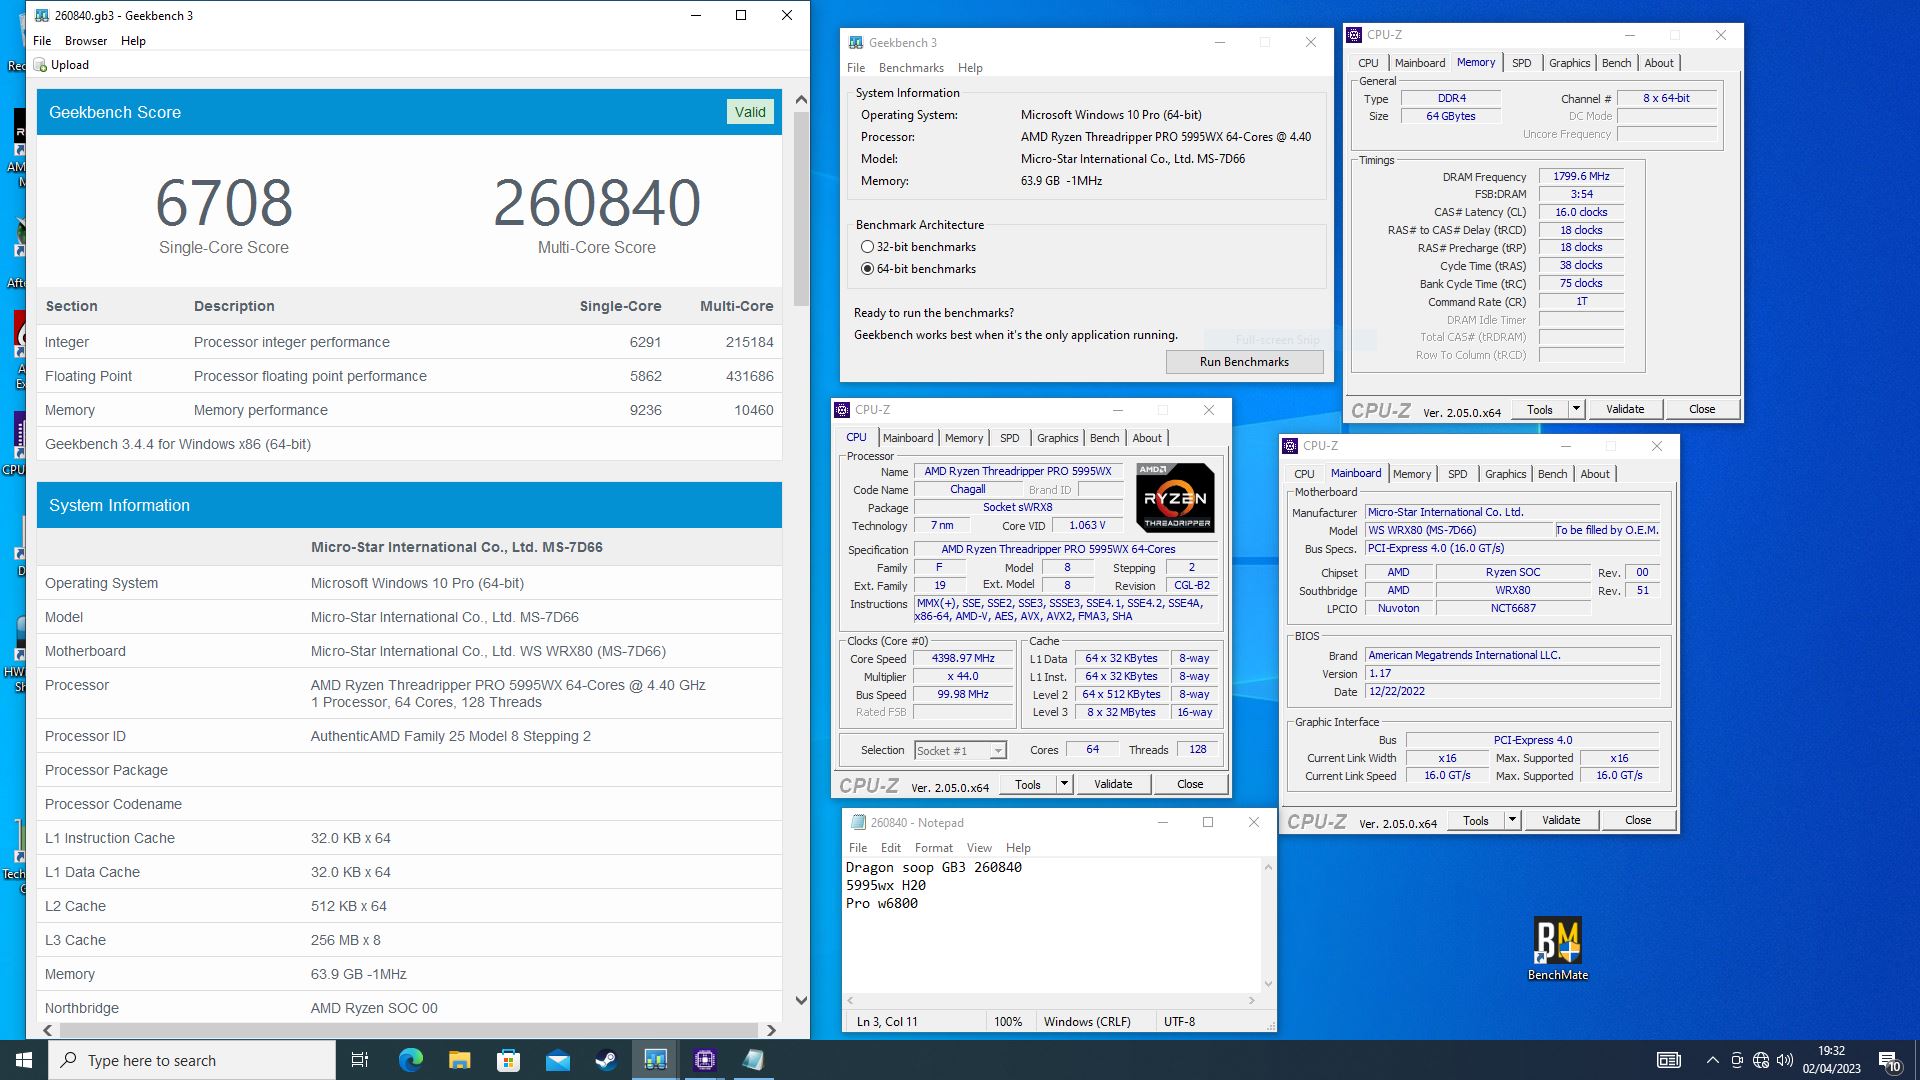
Task: Click the taskbar clock showing 19:32
Action: [x=1831, y=1060]
